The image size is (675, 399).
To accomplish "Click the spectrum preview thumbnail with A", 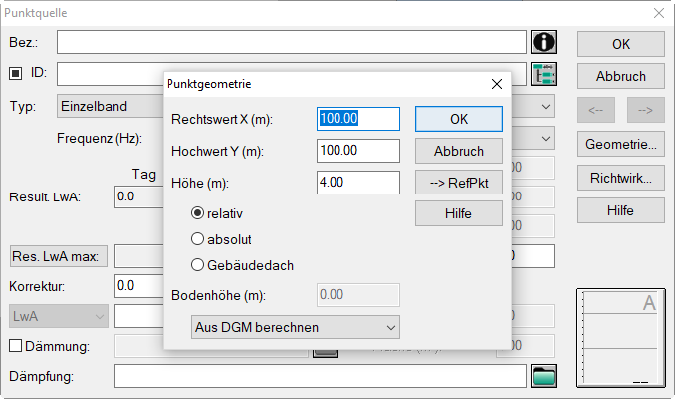I will coord(621,338).
